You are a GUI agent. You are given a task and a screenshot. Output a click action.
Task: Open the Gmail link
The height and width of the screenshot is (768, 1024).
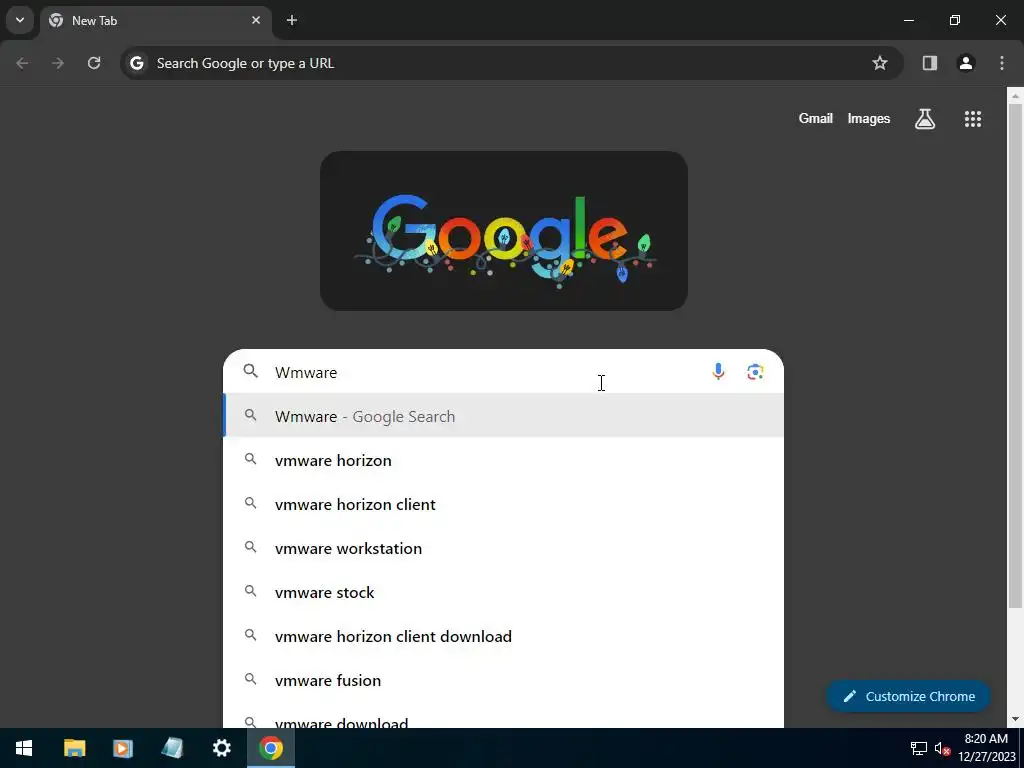(816, 118)
